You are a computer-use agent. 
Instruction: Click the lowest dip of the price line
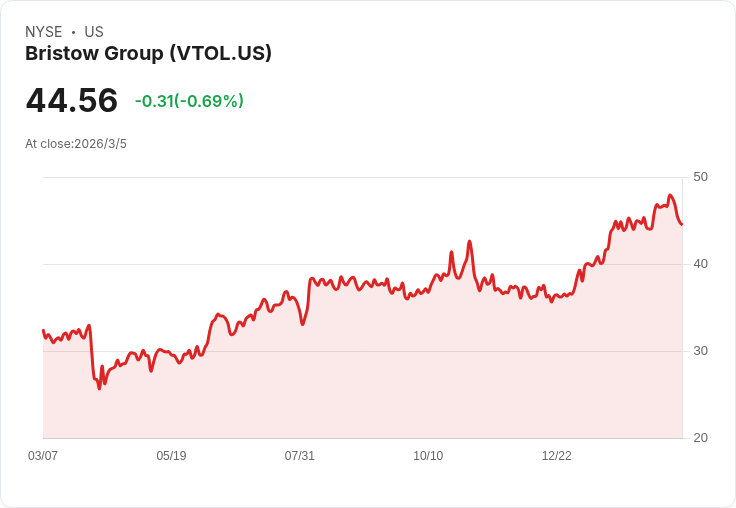[99, 388]
